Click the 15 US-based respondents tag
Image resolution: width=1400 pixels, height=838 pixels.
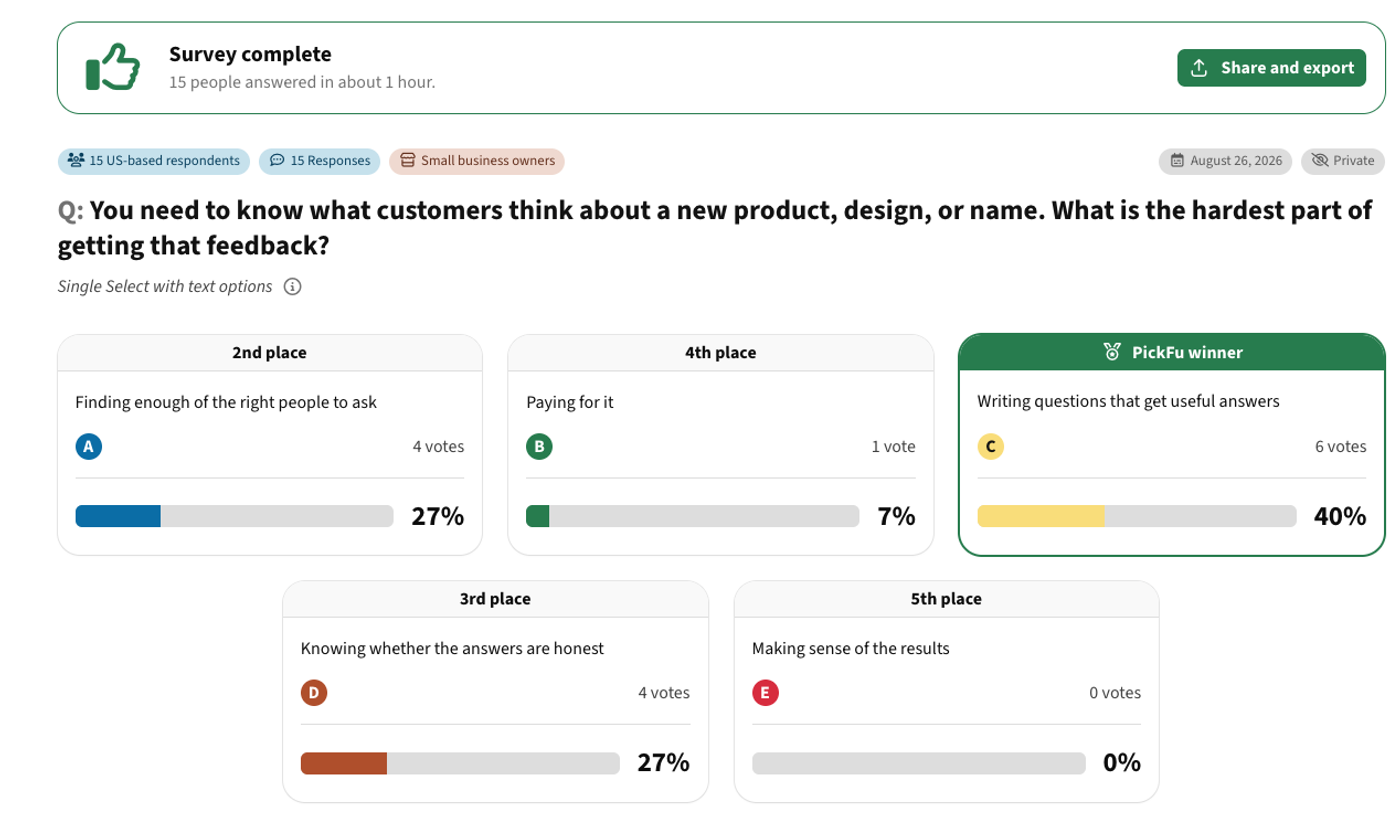pos(154,160)
